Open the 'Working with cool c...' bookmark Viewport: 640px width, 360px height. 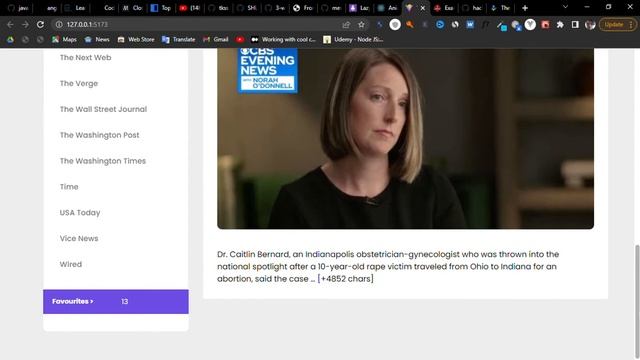pyautogui.click(x=283, y=40)
